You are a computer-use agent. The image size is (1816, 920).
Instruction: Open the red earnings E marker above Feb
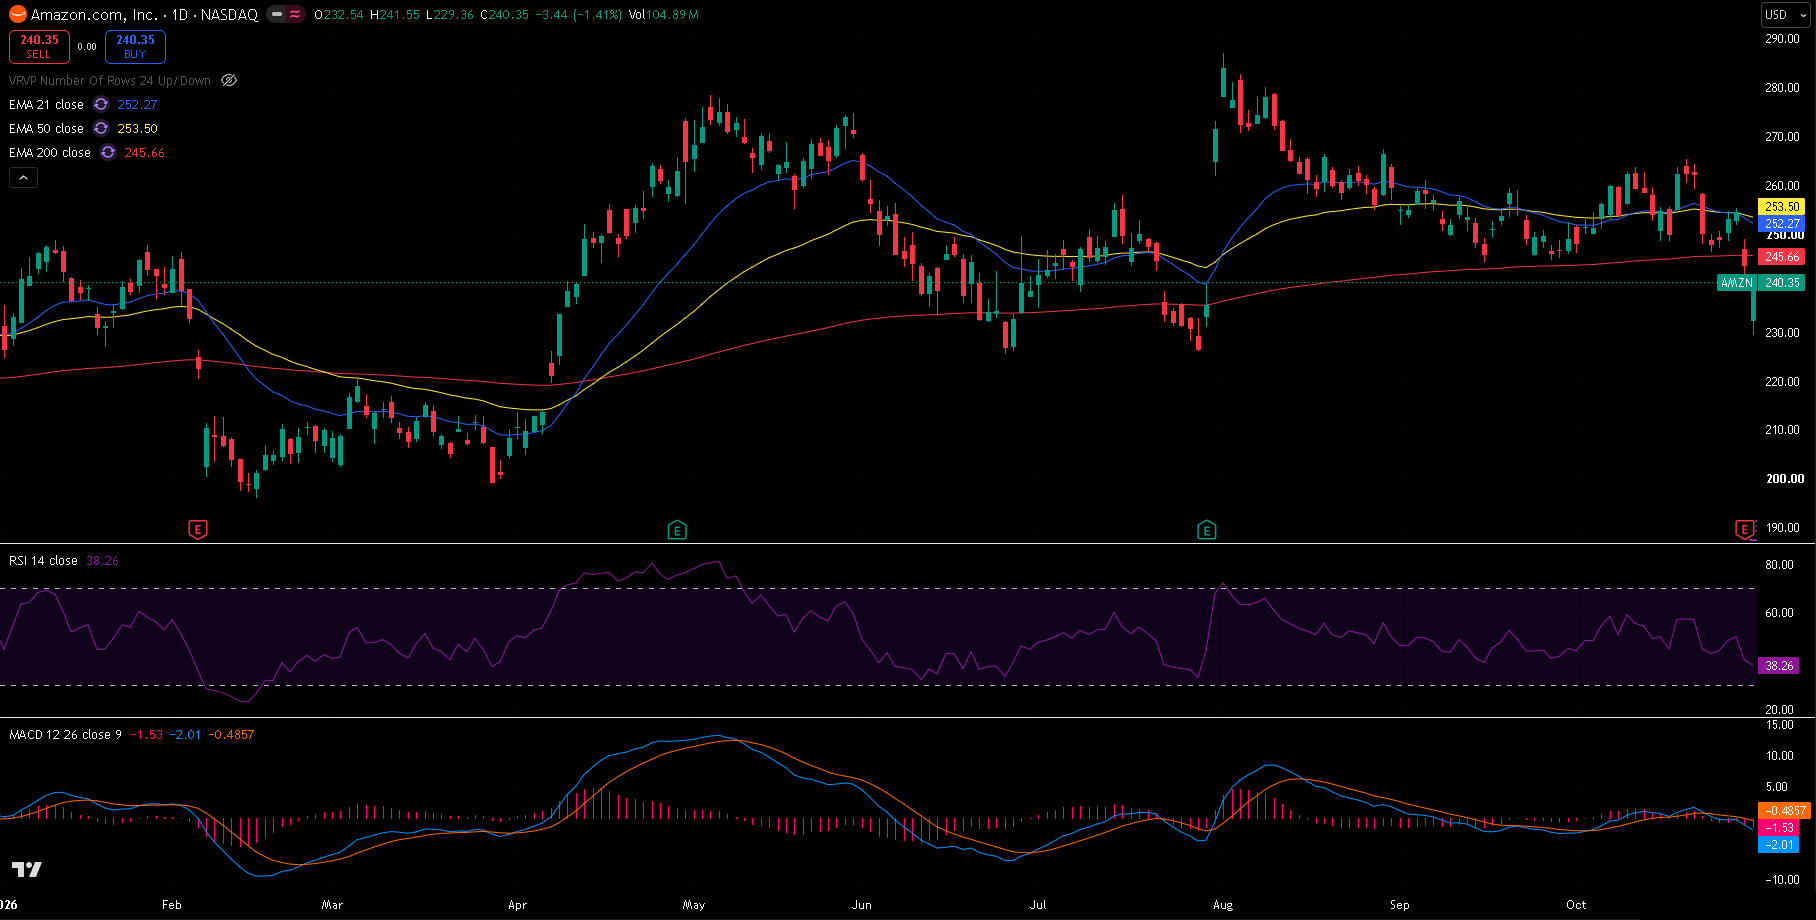[x=198, y=529]
